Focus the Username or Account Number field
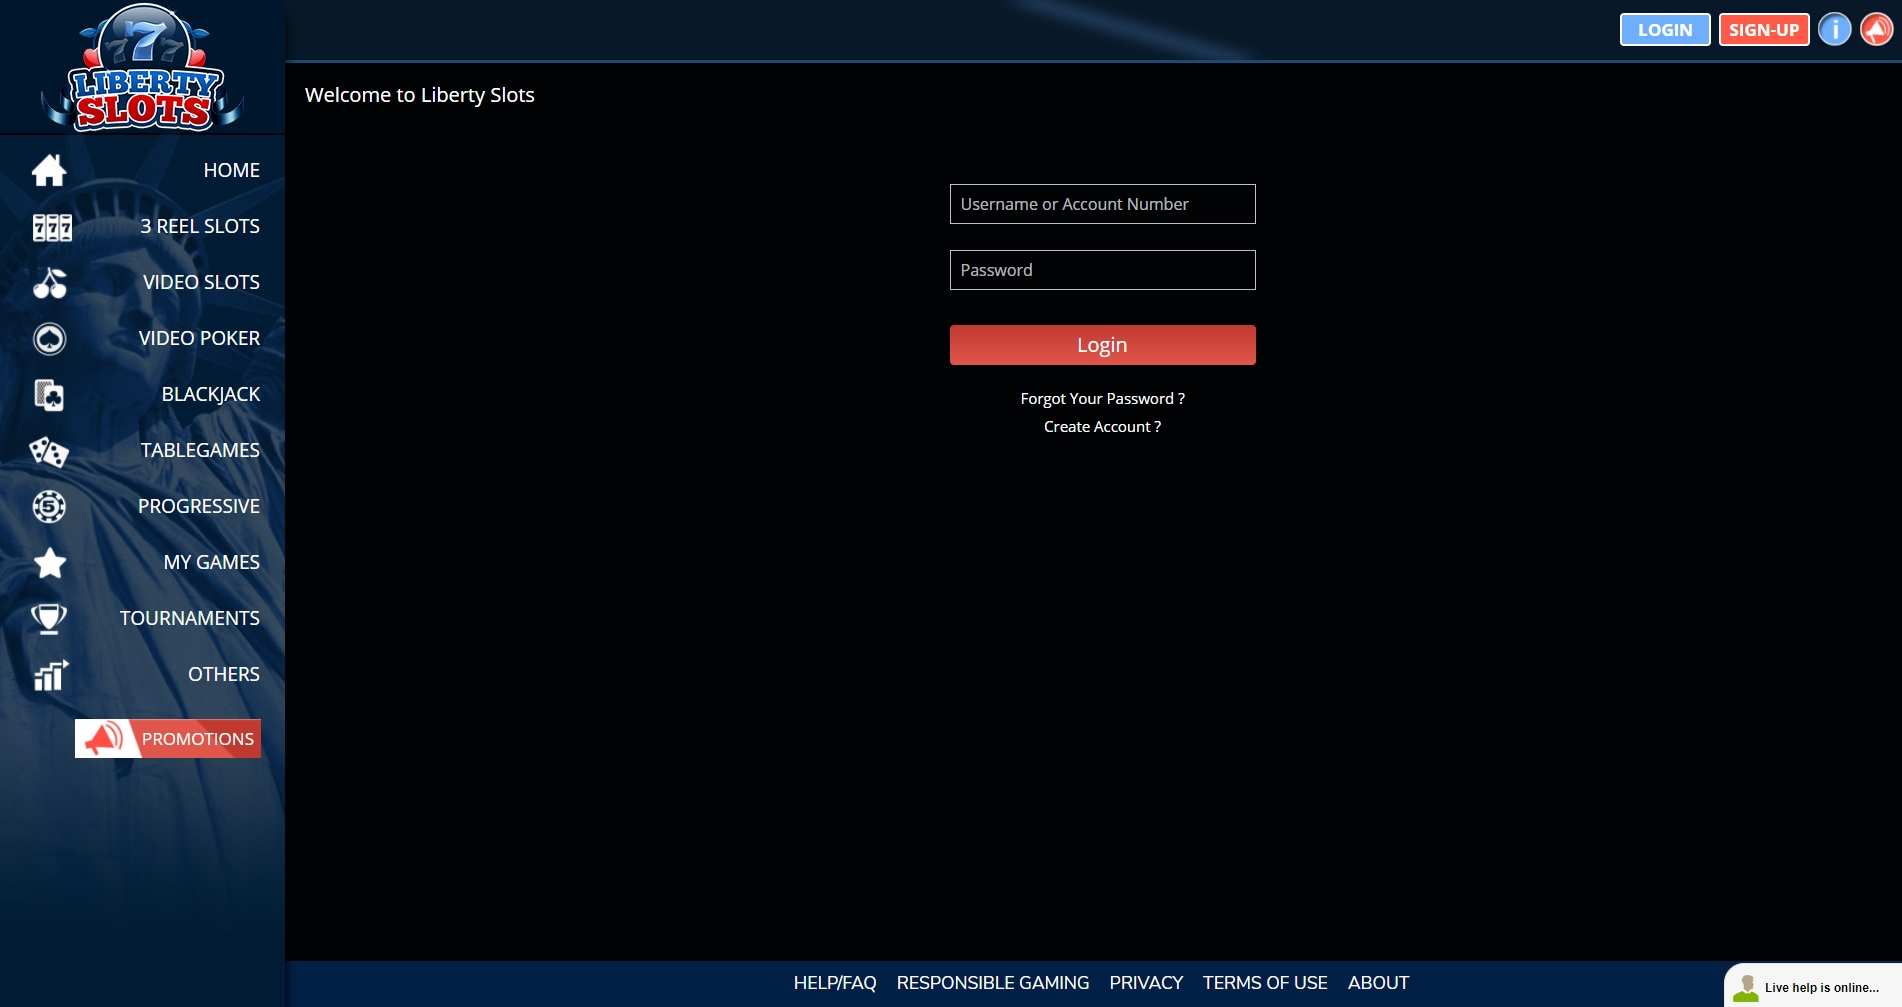The width and height of the screenshot is (1902, 1007). (1102, 204)
